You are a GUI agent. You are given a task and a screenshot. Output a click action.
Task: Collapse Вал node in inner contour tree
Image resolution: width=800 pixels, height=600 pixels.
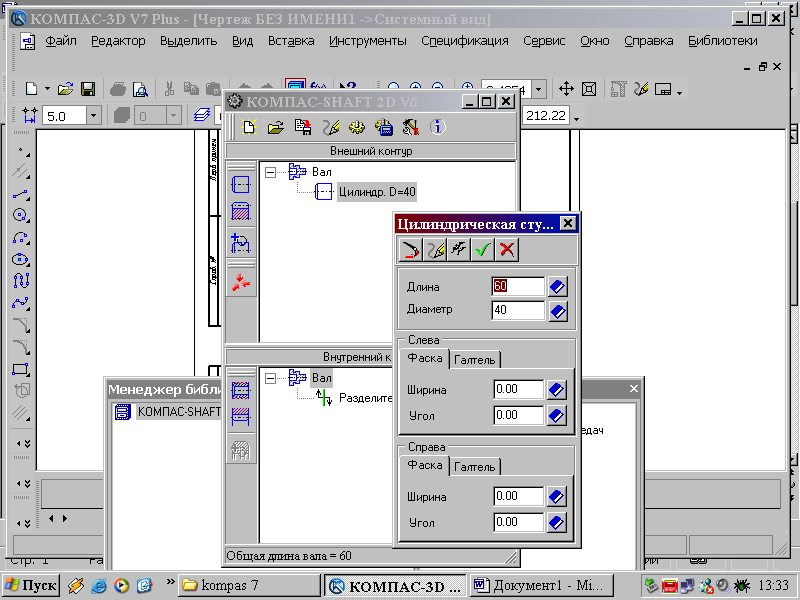(x=270, y=379)
